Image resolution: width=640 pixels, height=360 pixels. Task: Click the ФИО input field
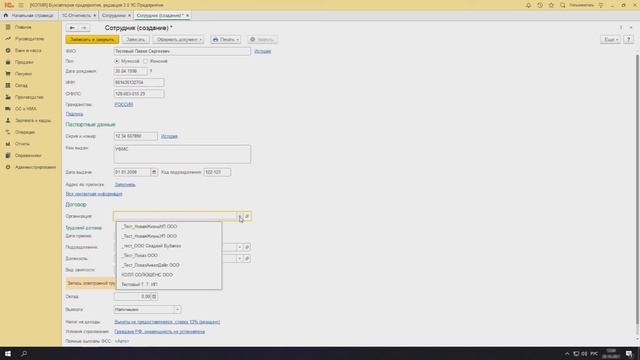click(182, 51)
